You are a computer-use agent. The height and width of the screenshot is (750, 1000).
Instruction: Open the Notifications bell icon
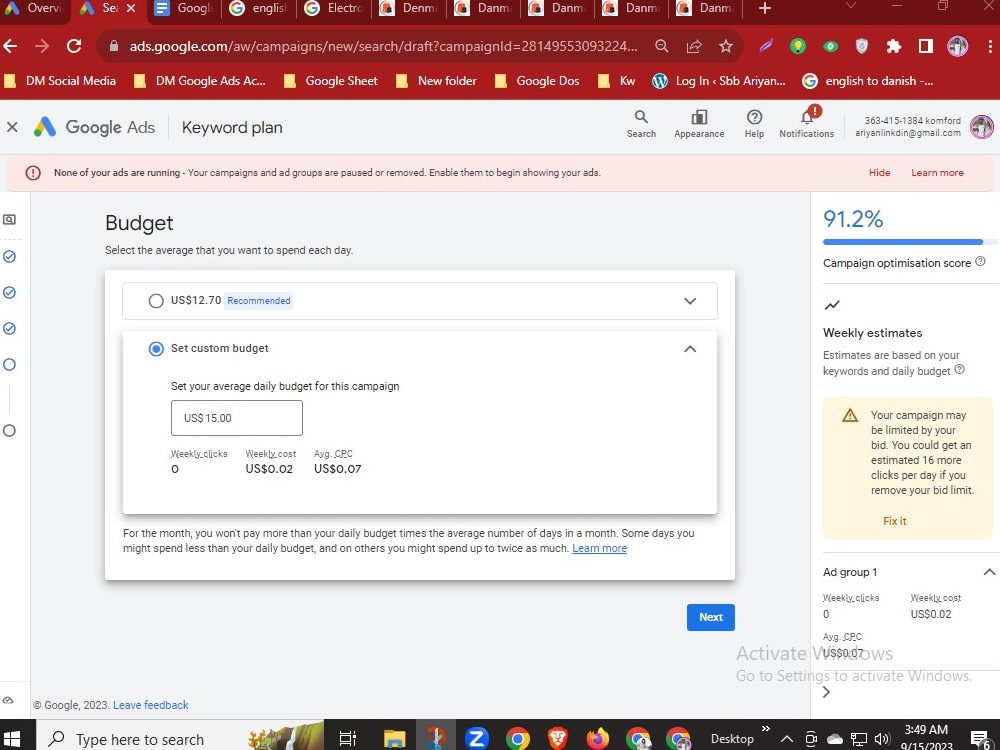807,124
